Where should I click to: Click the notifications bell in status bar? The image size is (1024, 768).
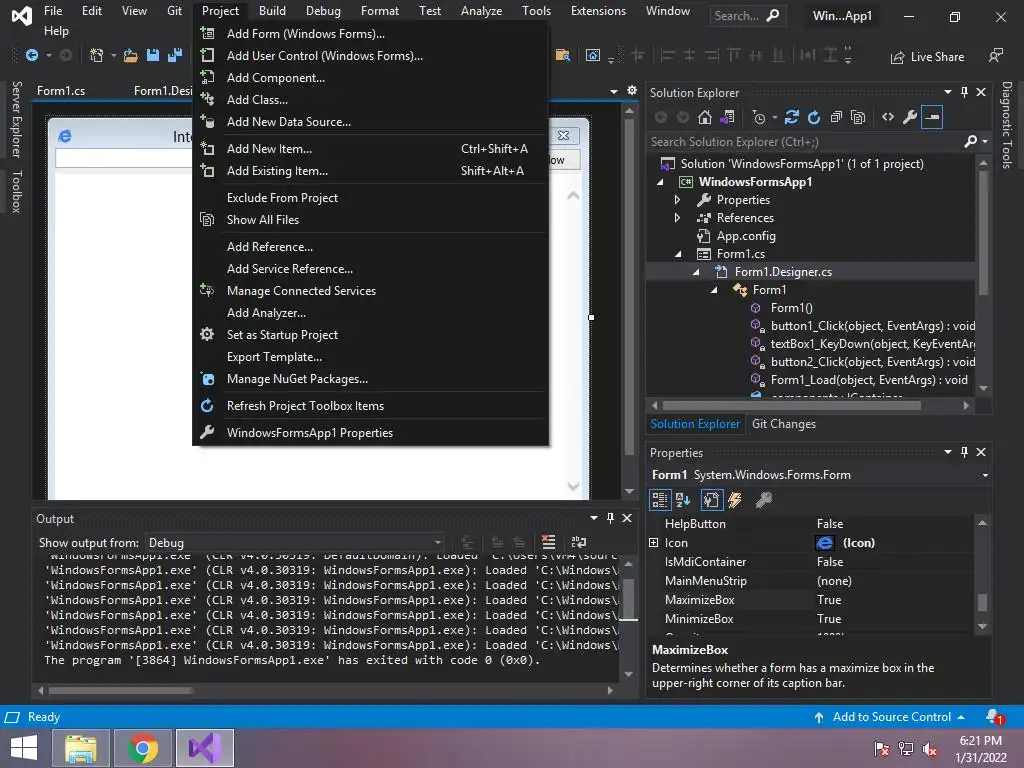tap(995, 717)
